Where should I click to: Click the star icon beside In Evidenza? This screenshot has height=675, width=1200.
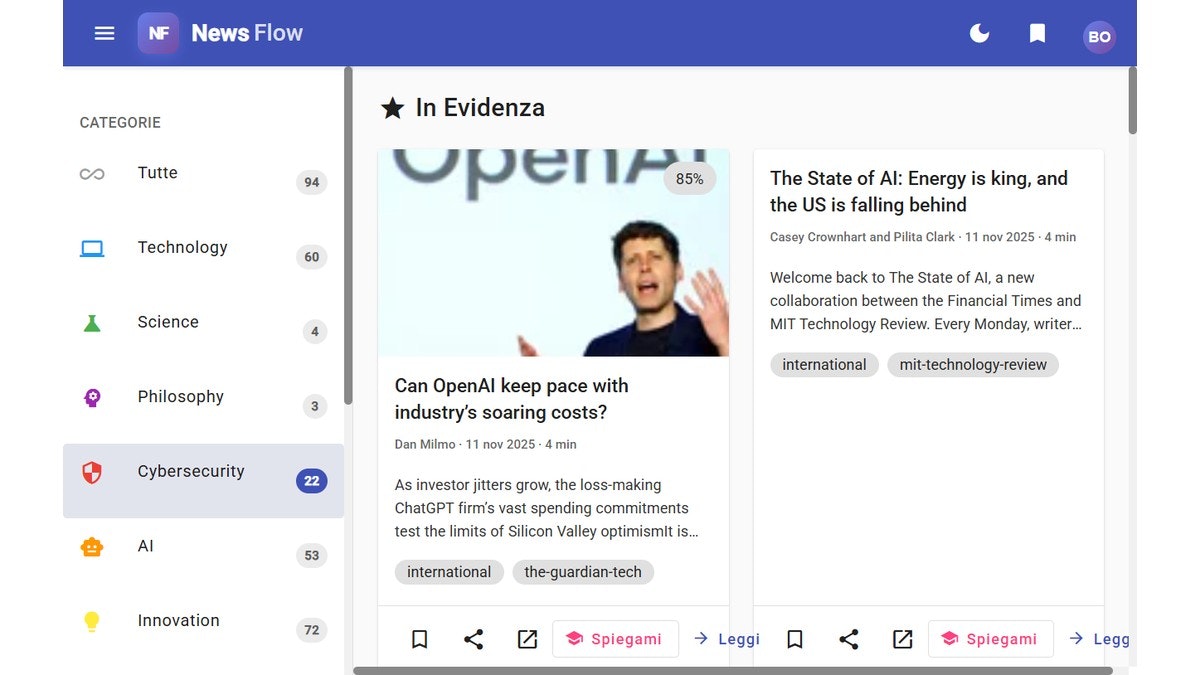tap(392, 108)
